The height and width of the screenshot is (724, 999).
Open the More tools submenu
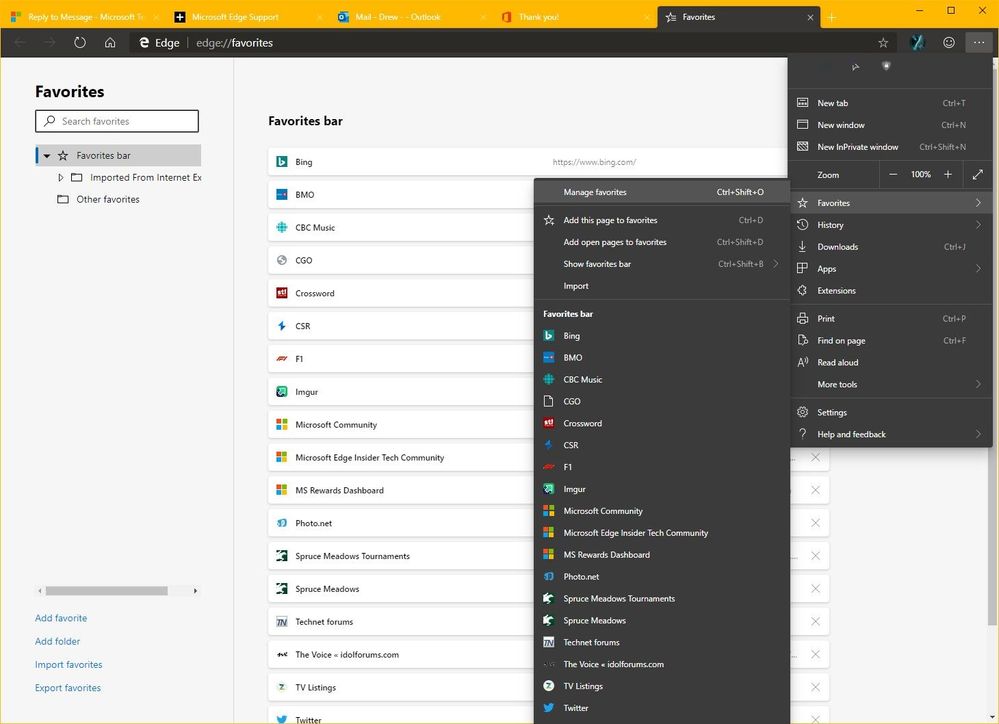889,384
